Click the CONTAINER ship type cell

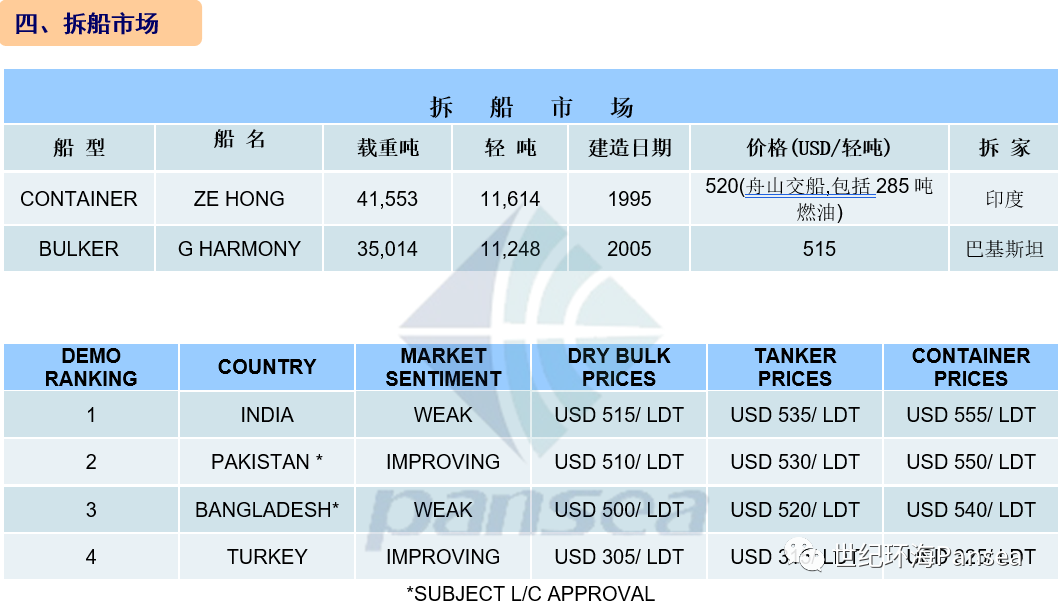79,199
